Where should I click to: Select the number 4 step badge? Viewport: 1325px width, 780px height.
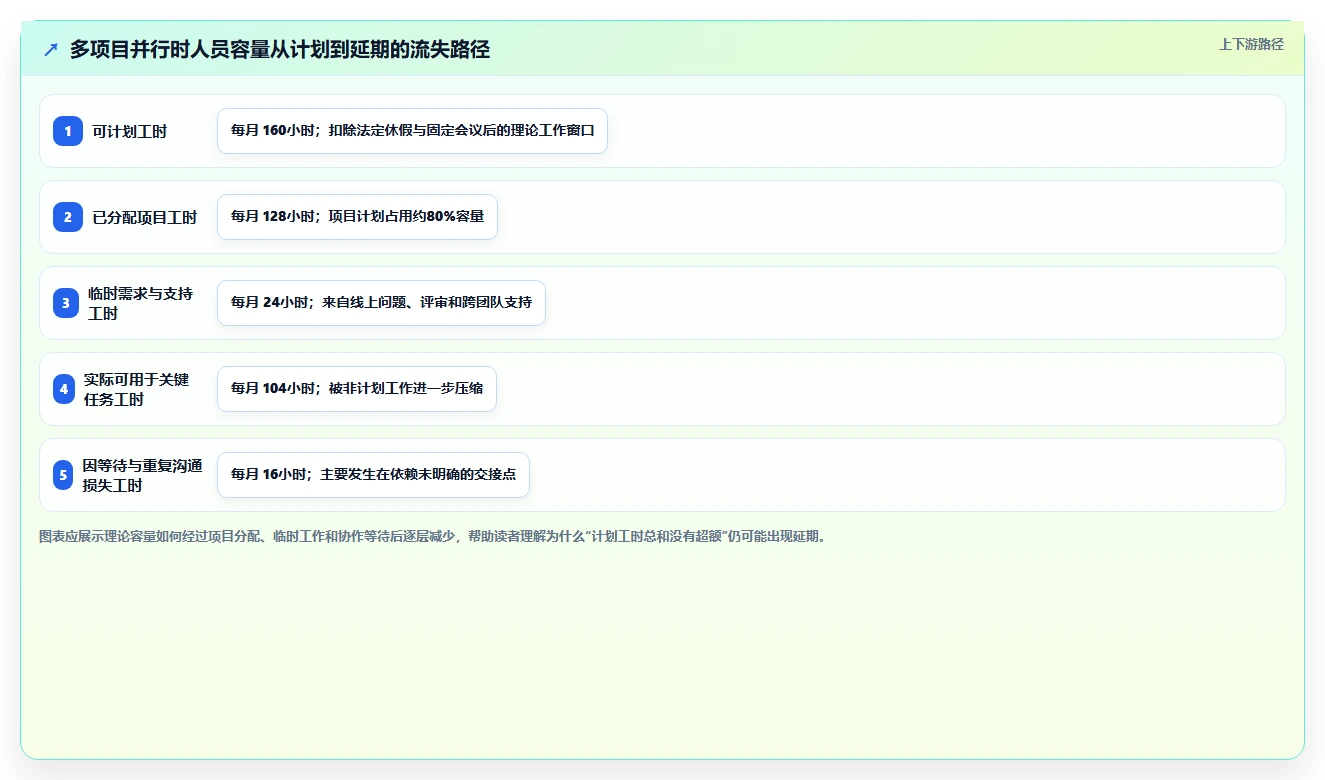[x=64, y=389]
